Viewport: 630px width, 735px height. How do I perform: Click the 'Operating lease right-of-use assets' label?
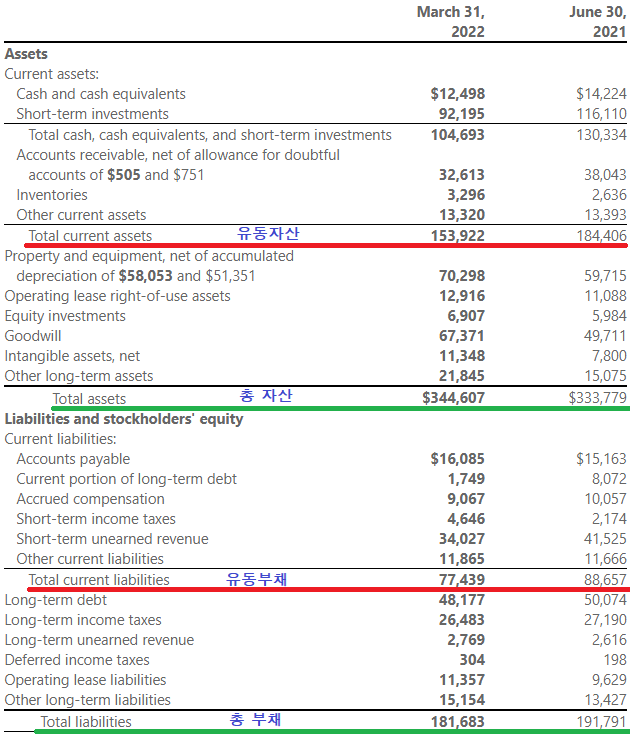click(117, 296)
